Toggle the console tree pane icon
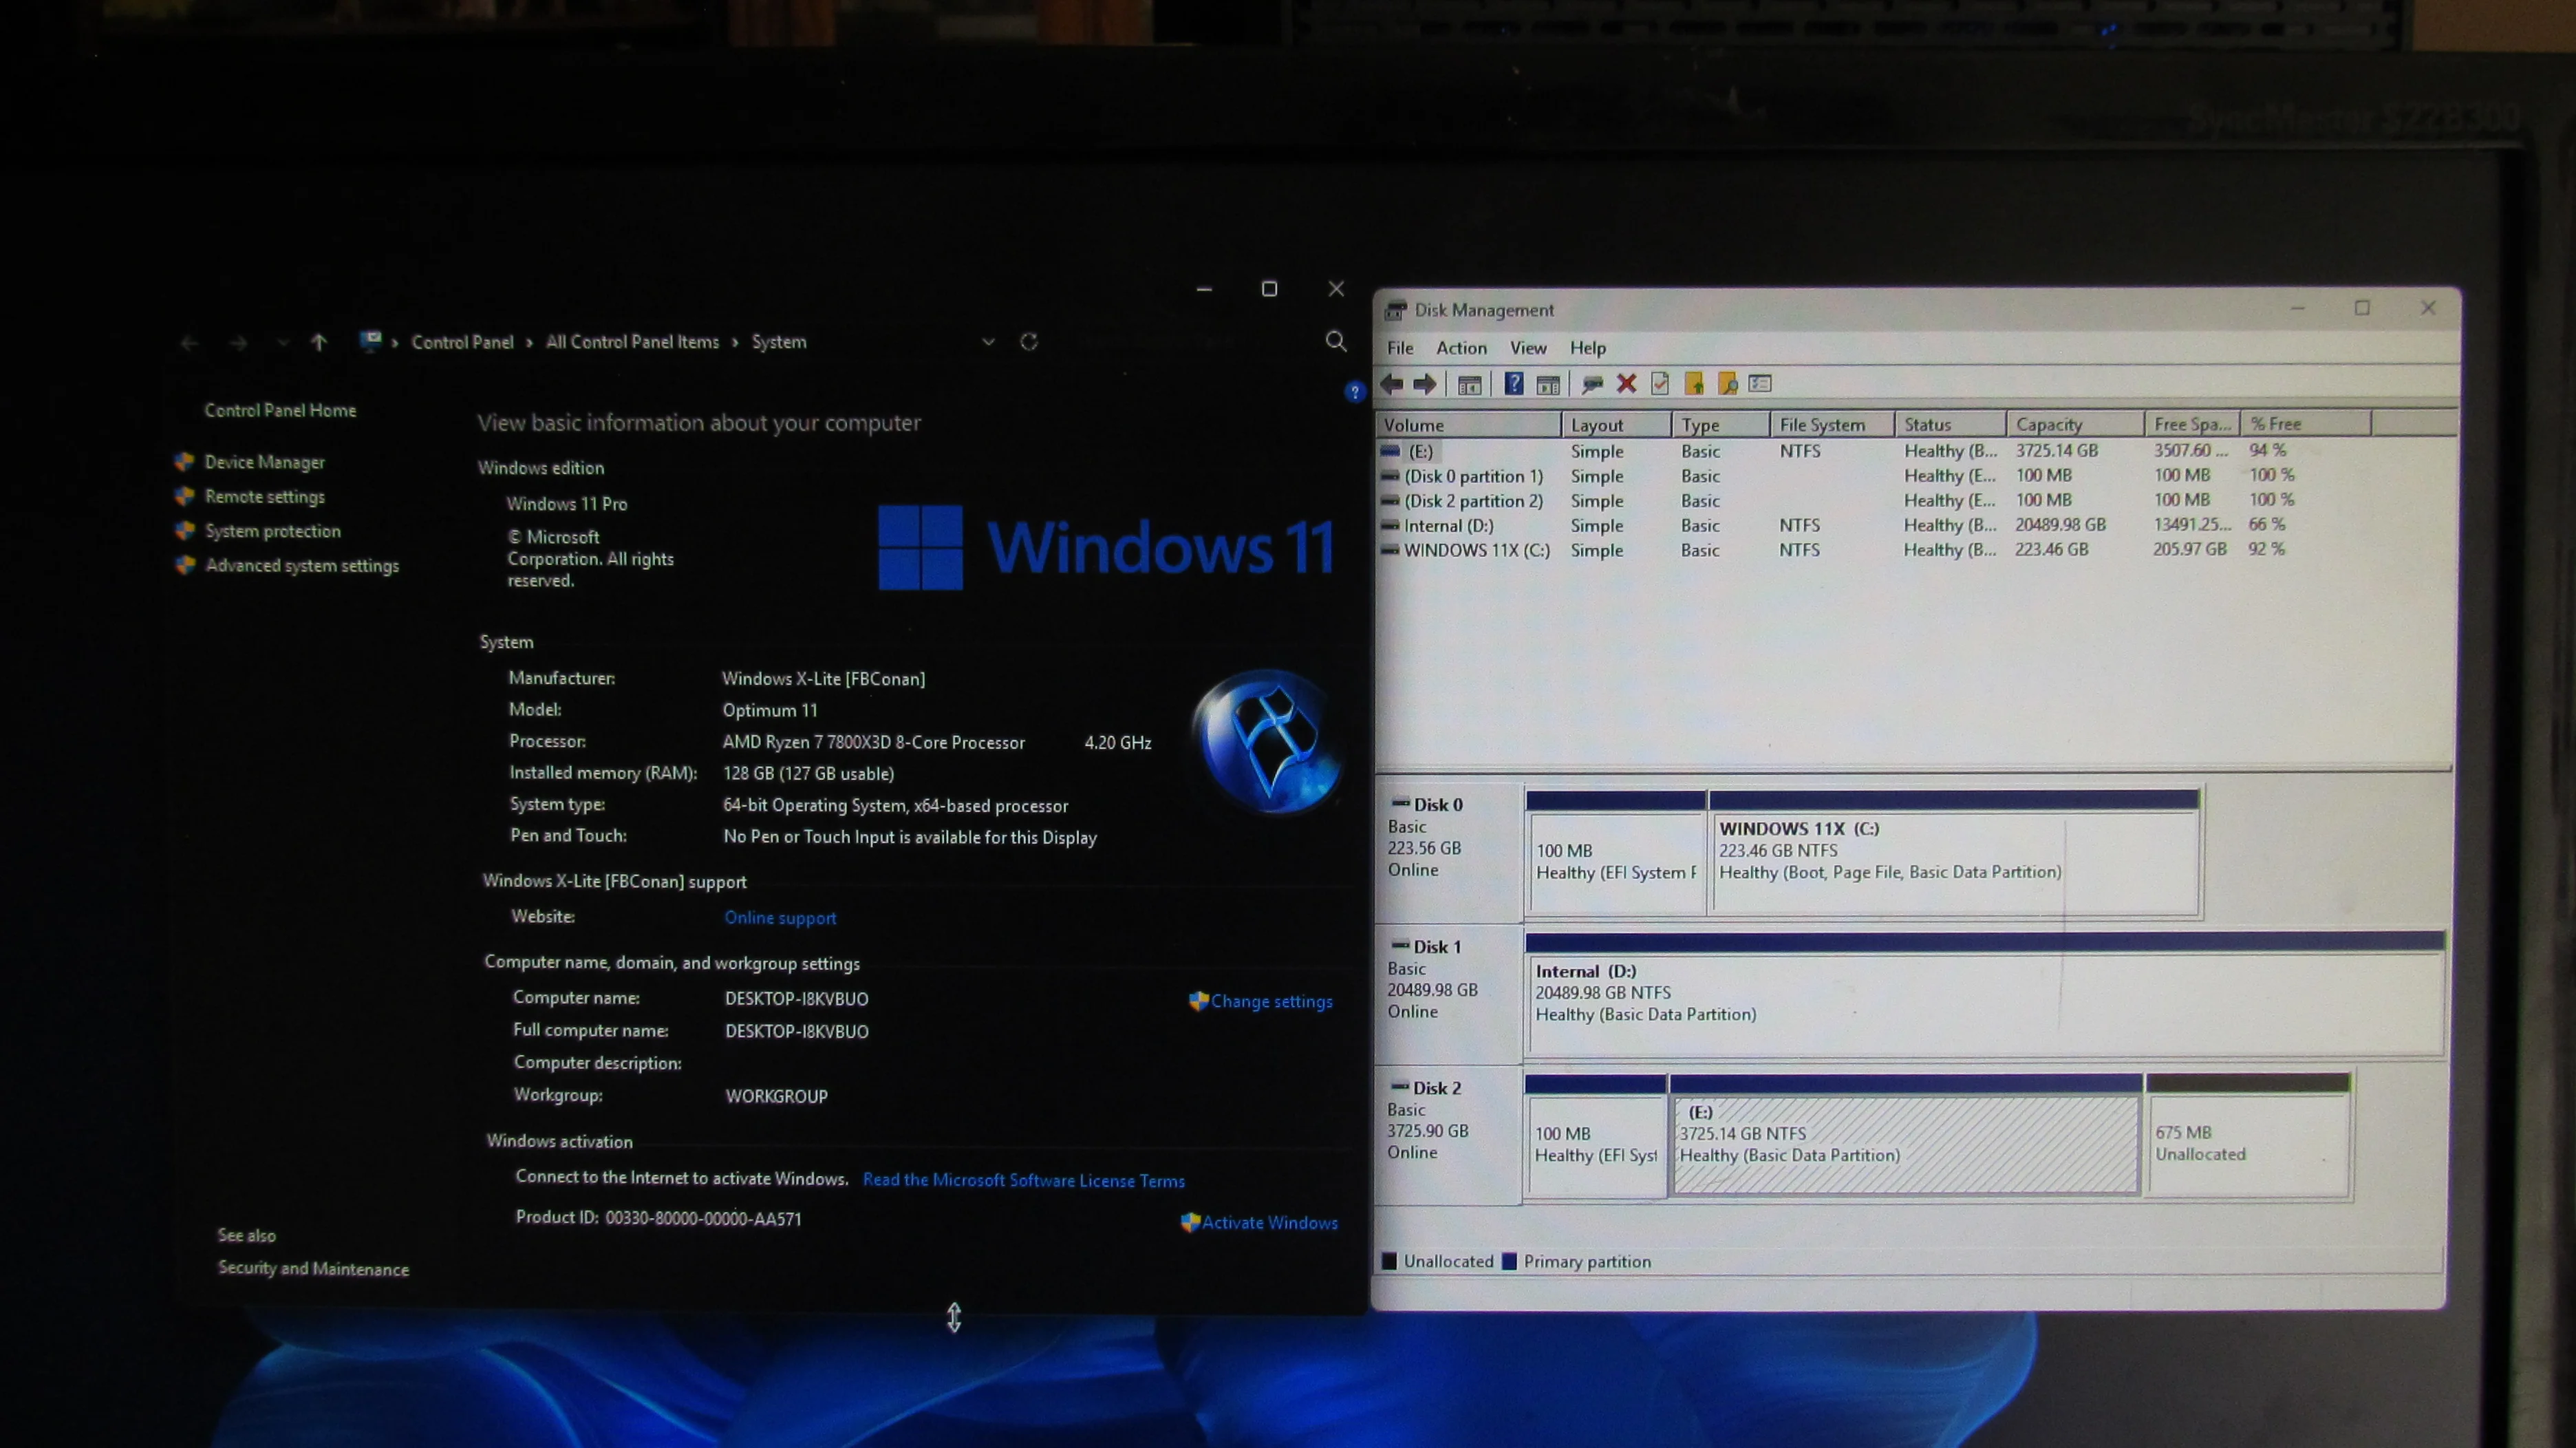This screenshot has height=1448, width=2576. [x=1469, y=385]
